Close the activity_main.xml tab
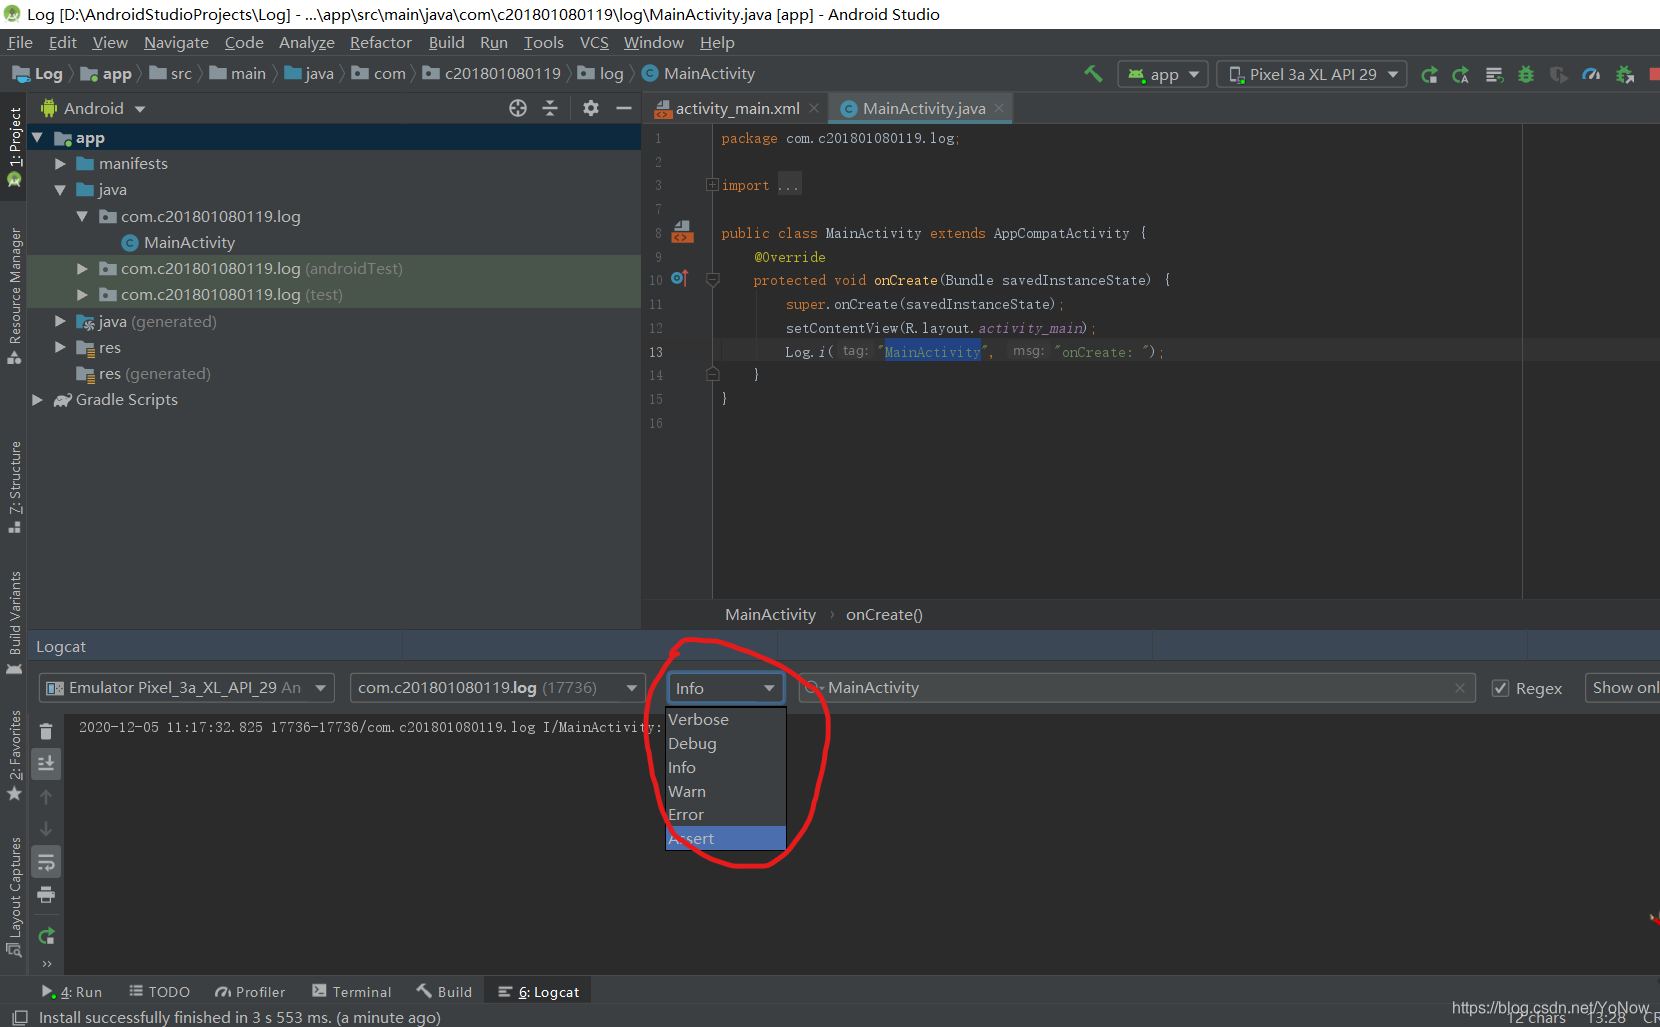This screenshot has width=1660, height=1027. 814,108
